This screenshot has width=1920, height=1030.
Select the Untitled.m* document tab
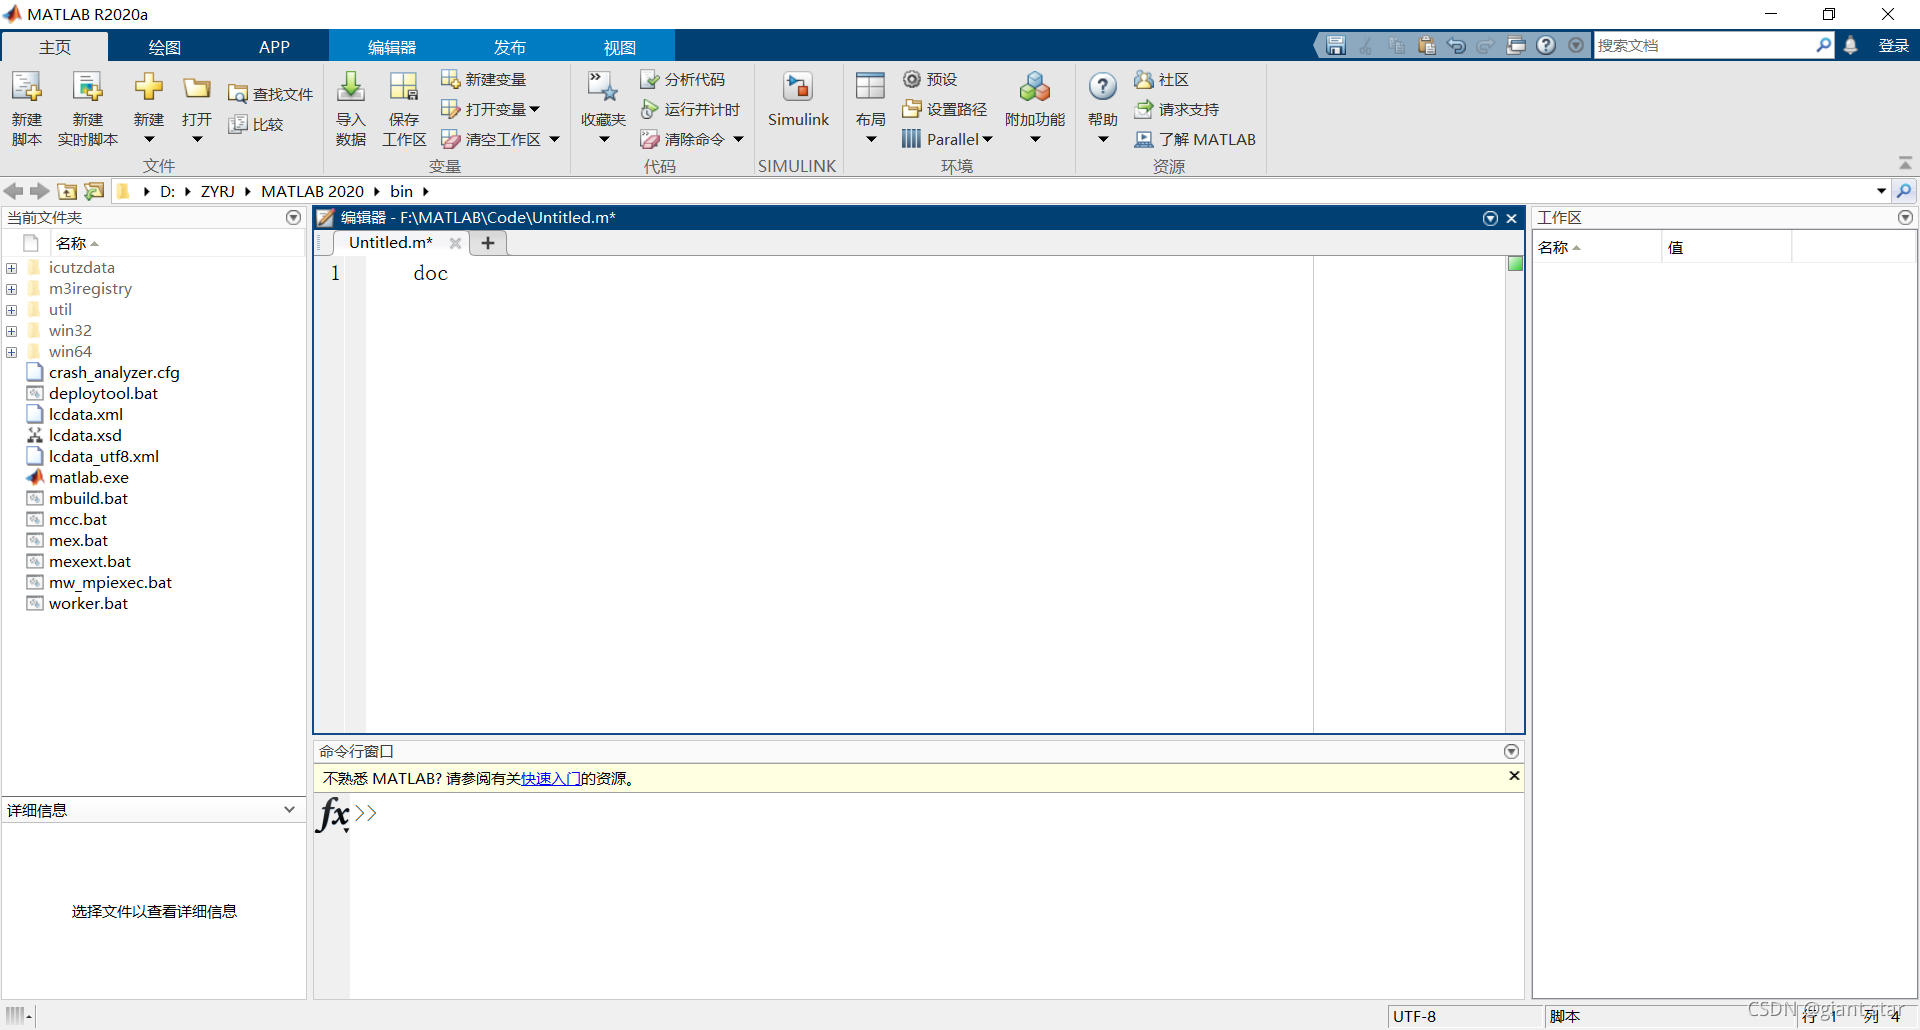point(391,243)
